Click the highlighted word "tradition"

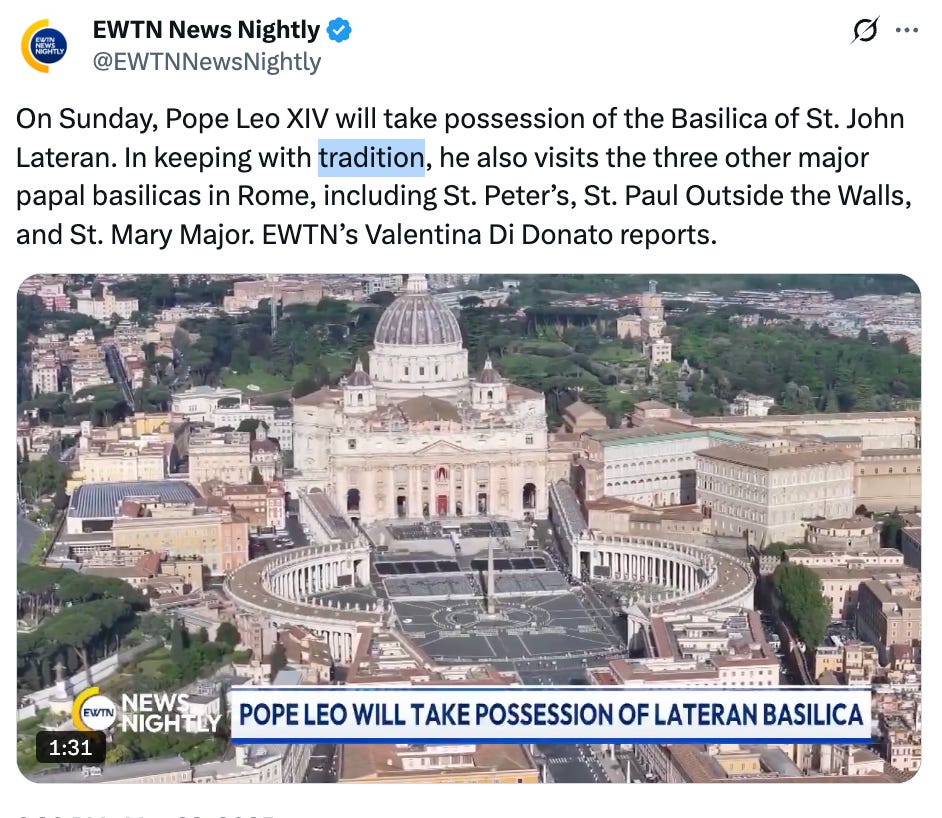pyautogui.click(x=371, y=157)
